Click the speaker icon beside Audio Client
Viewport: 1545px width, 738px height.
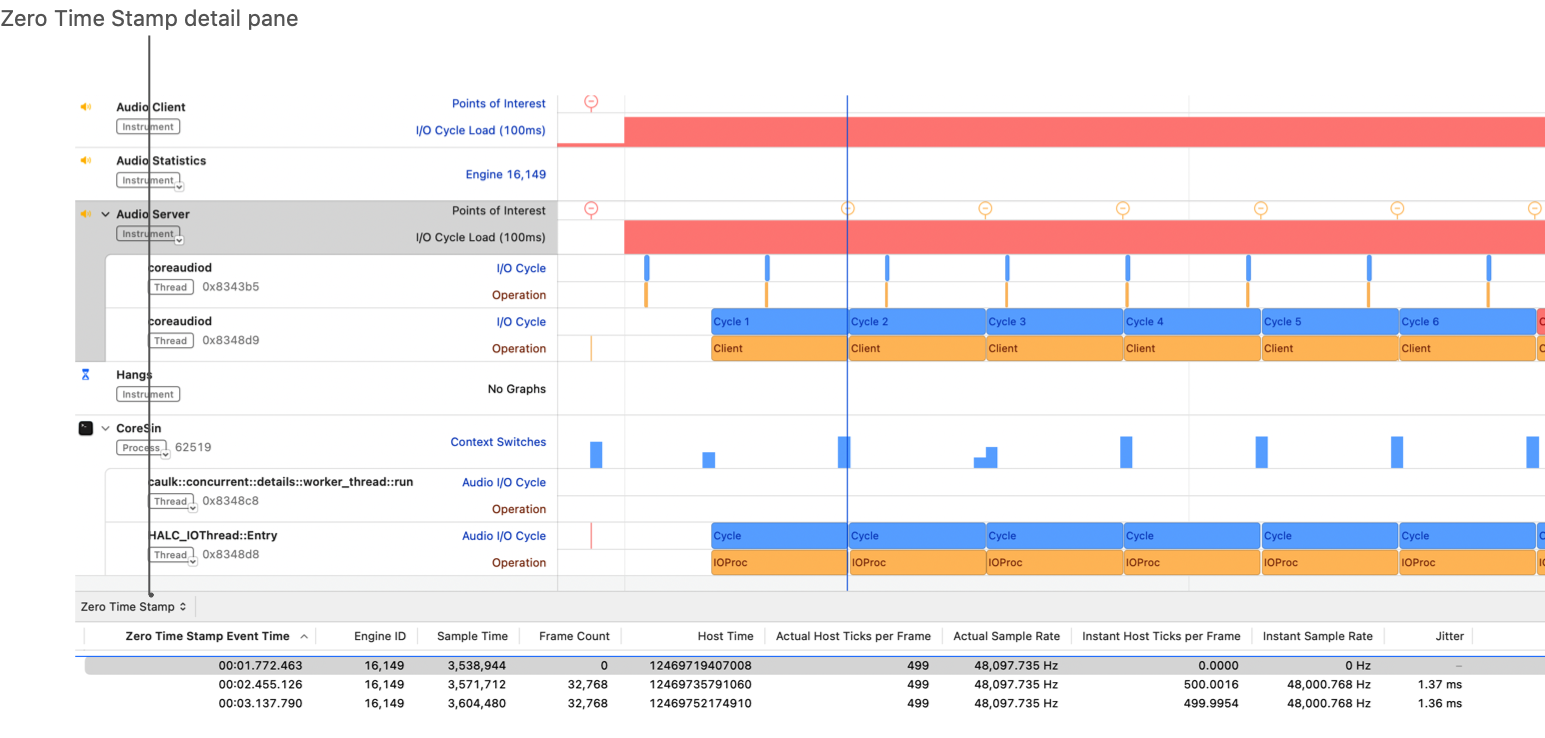coord(85,106)
